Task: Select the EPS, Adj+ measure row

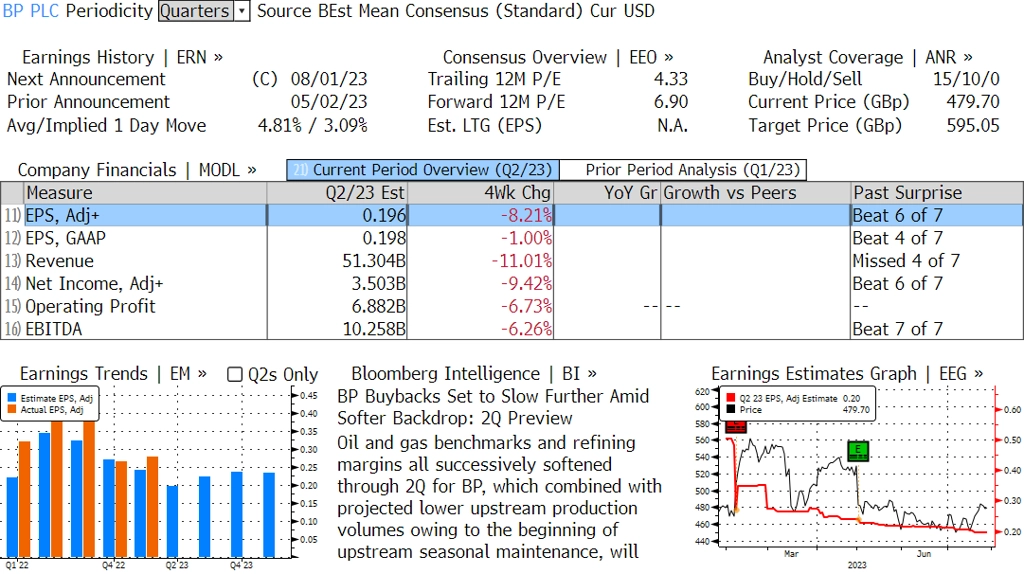Action: point(512,215)
